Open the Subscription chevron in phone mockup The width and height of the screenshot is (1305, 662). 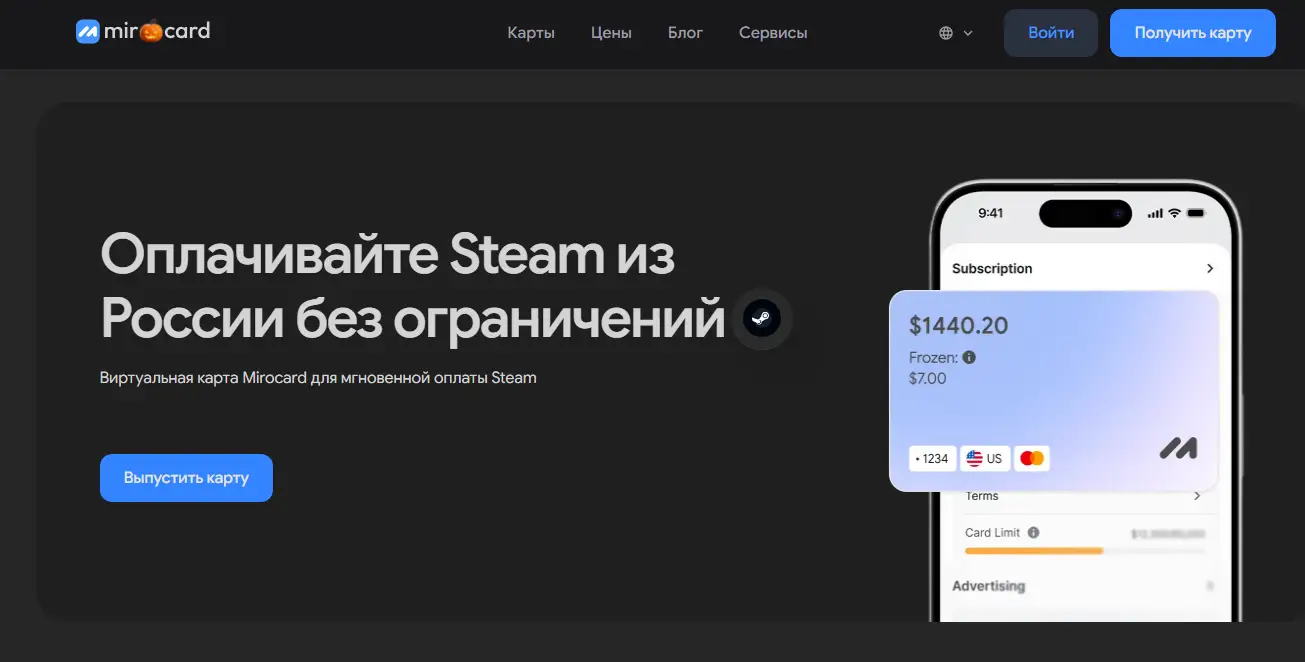[1210, 268]
